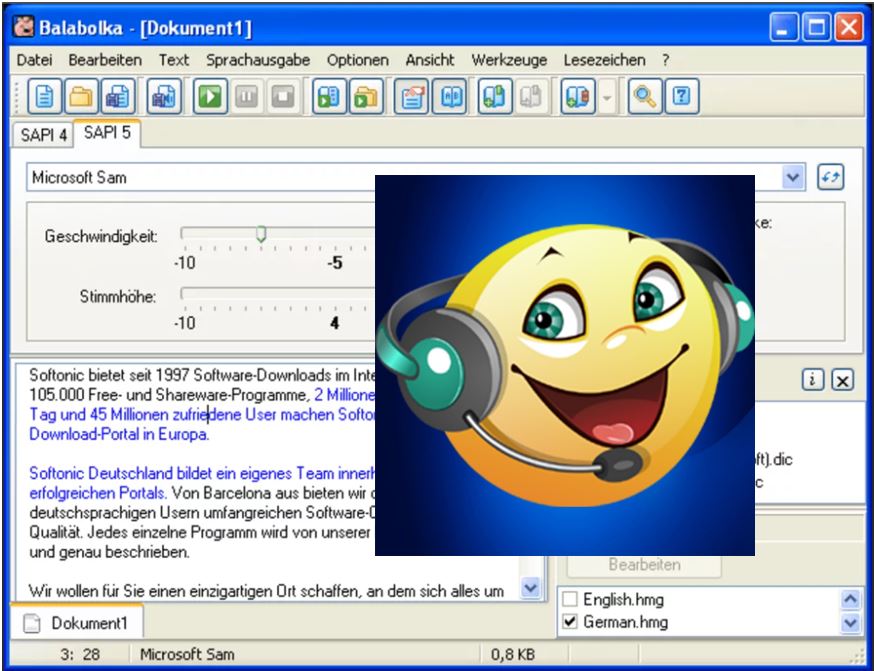Click the down arrow of the text area scrollbar
874x671 pixels.
pyautogui.click(x=530, y=587)
